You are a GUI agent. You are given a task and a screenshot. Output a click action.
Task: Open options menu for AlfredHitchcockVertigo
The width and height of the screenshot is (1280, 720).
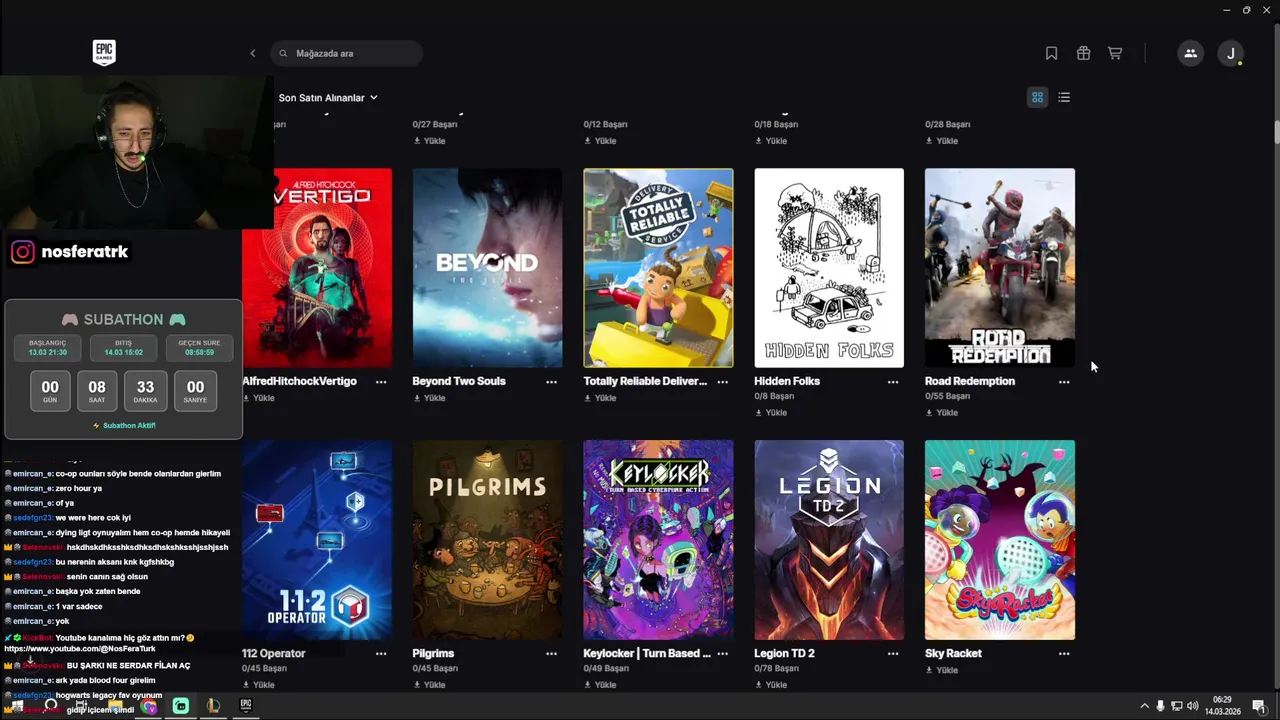381,382
